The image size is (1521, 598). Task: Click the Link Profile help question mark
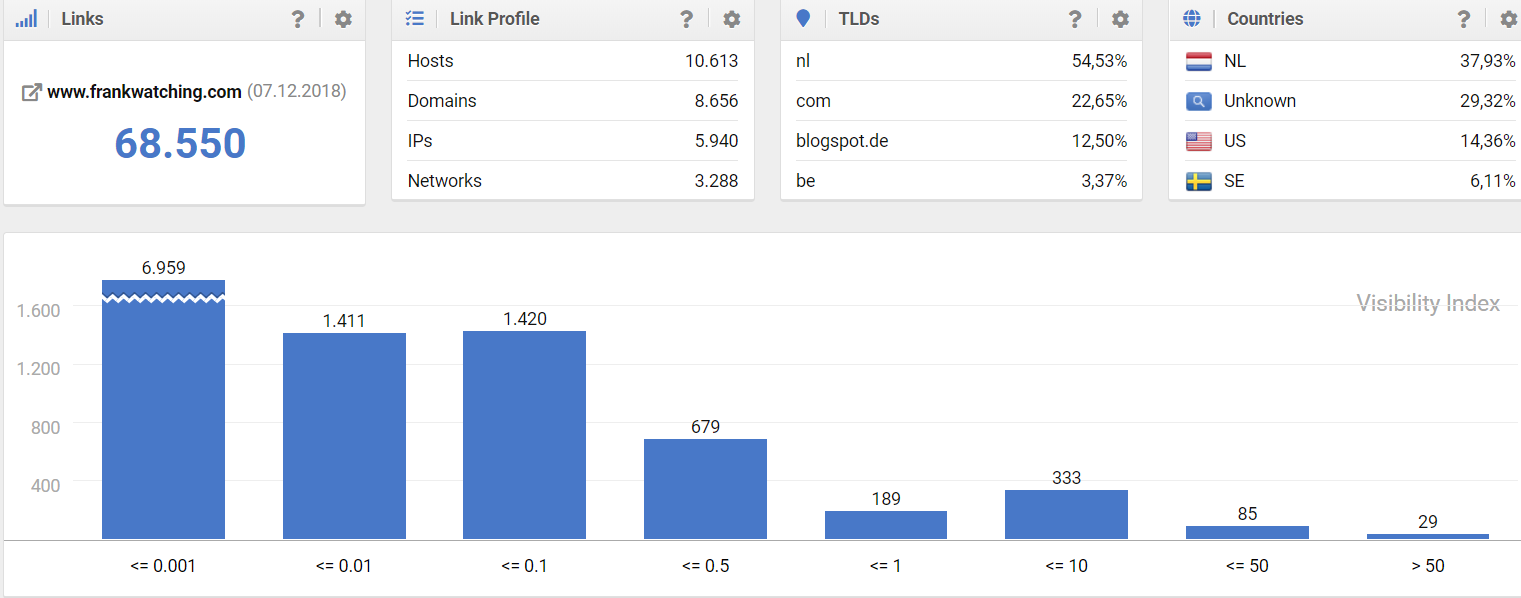coord(686,19)
